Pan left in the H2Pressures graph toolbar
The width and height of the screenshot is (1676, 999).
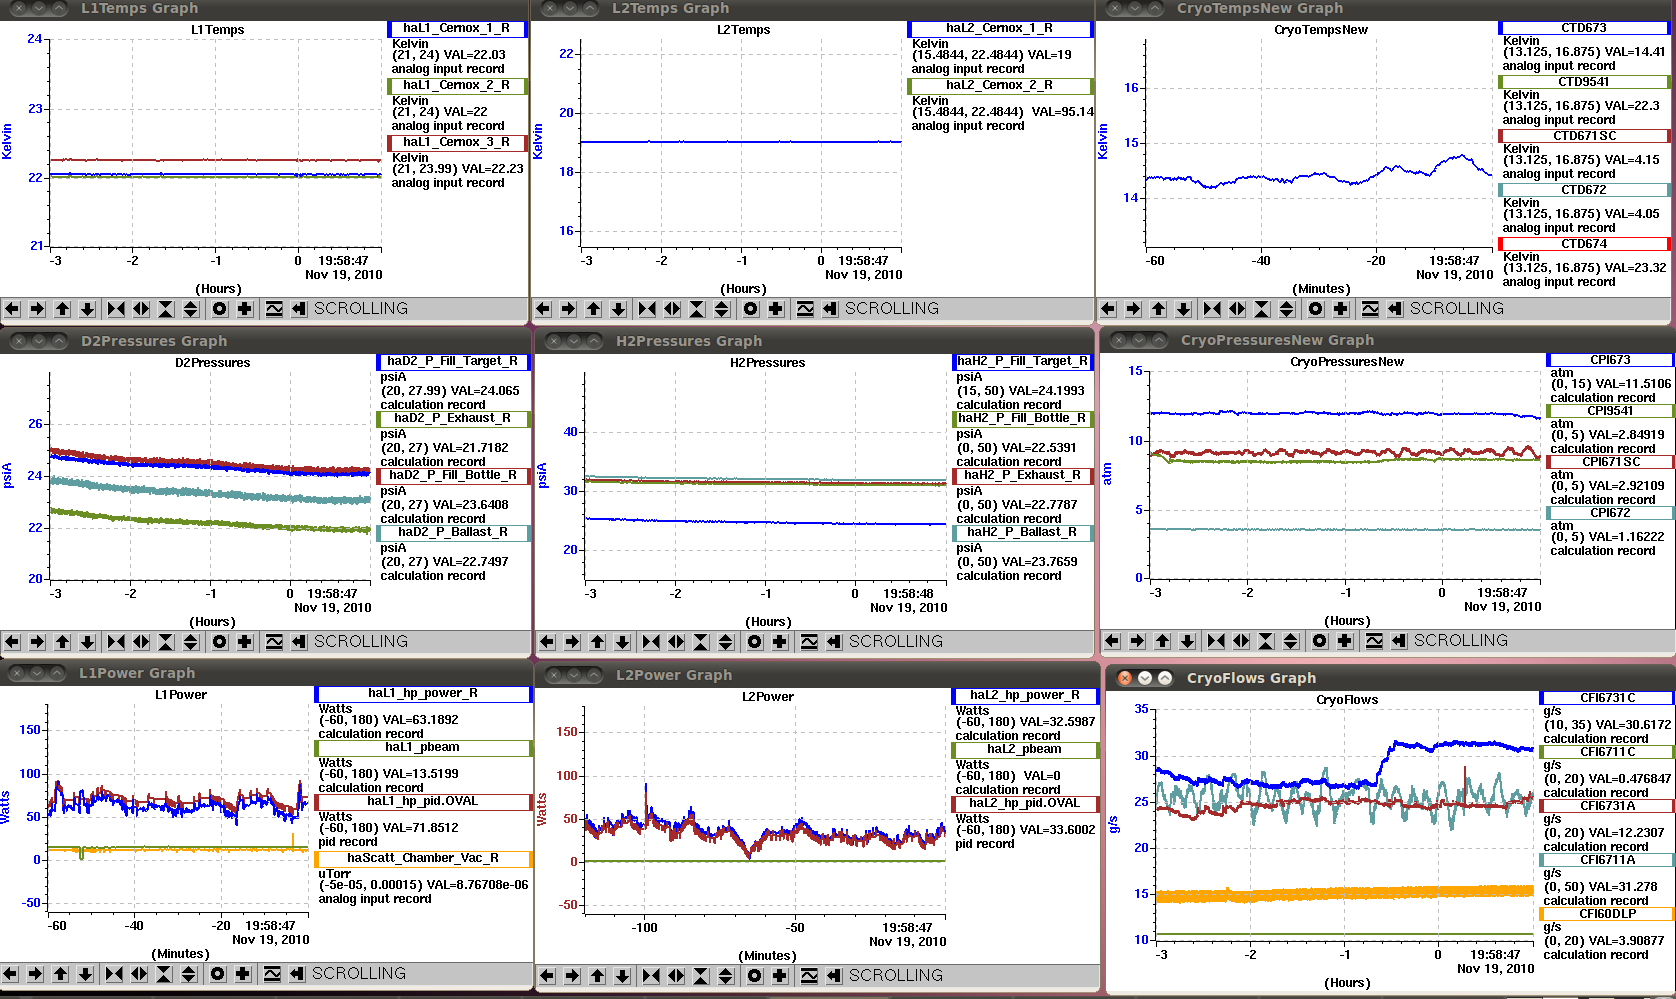(547, 642)
